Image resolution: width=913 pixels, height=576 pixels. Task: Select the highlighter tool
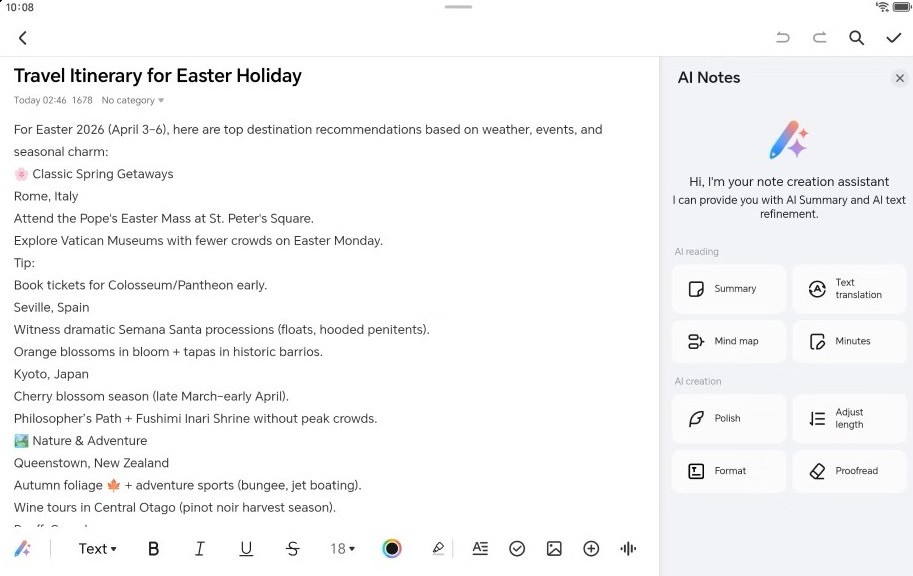click(x=437, y=548)
